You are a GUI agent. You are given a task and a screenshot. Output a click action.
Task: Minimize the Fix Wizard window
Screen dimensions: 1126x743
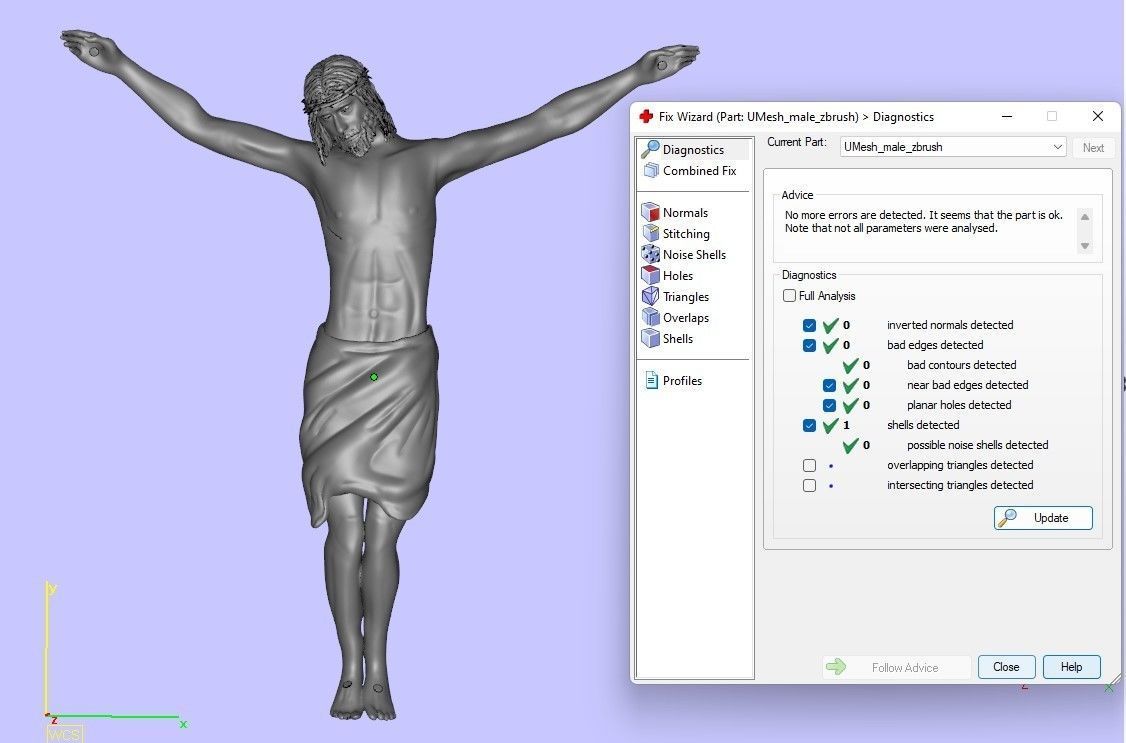pos(1007,116)
